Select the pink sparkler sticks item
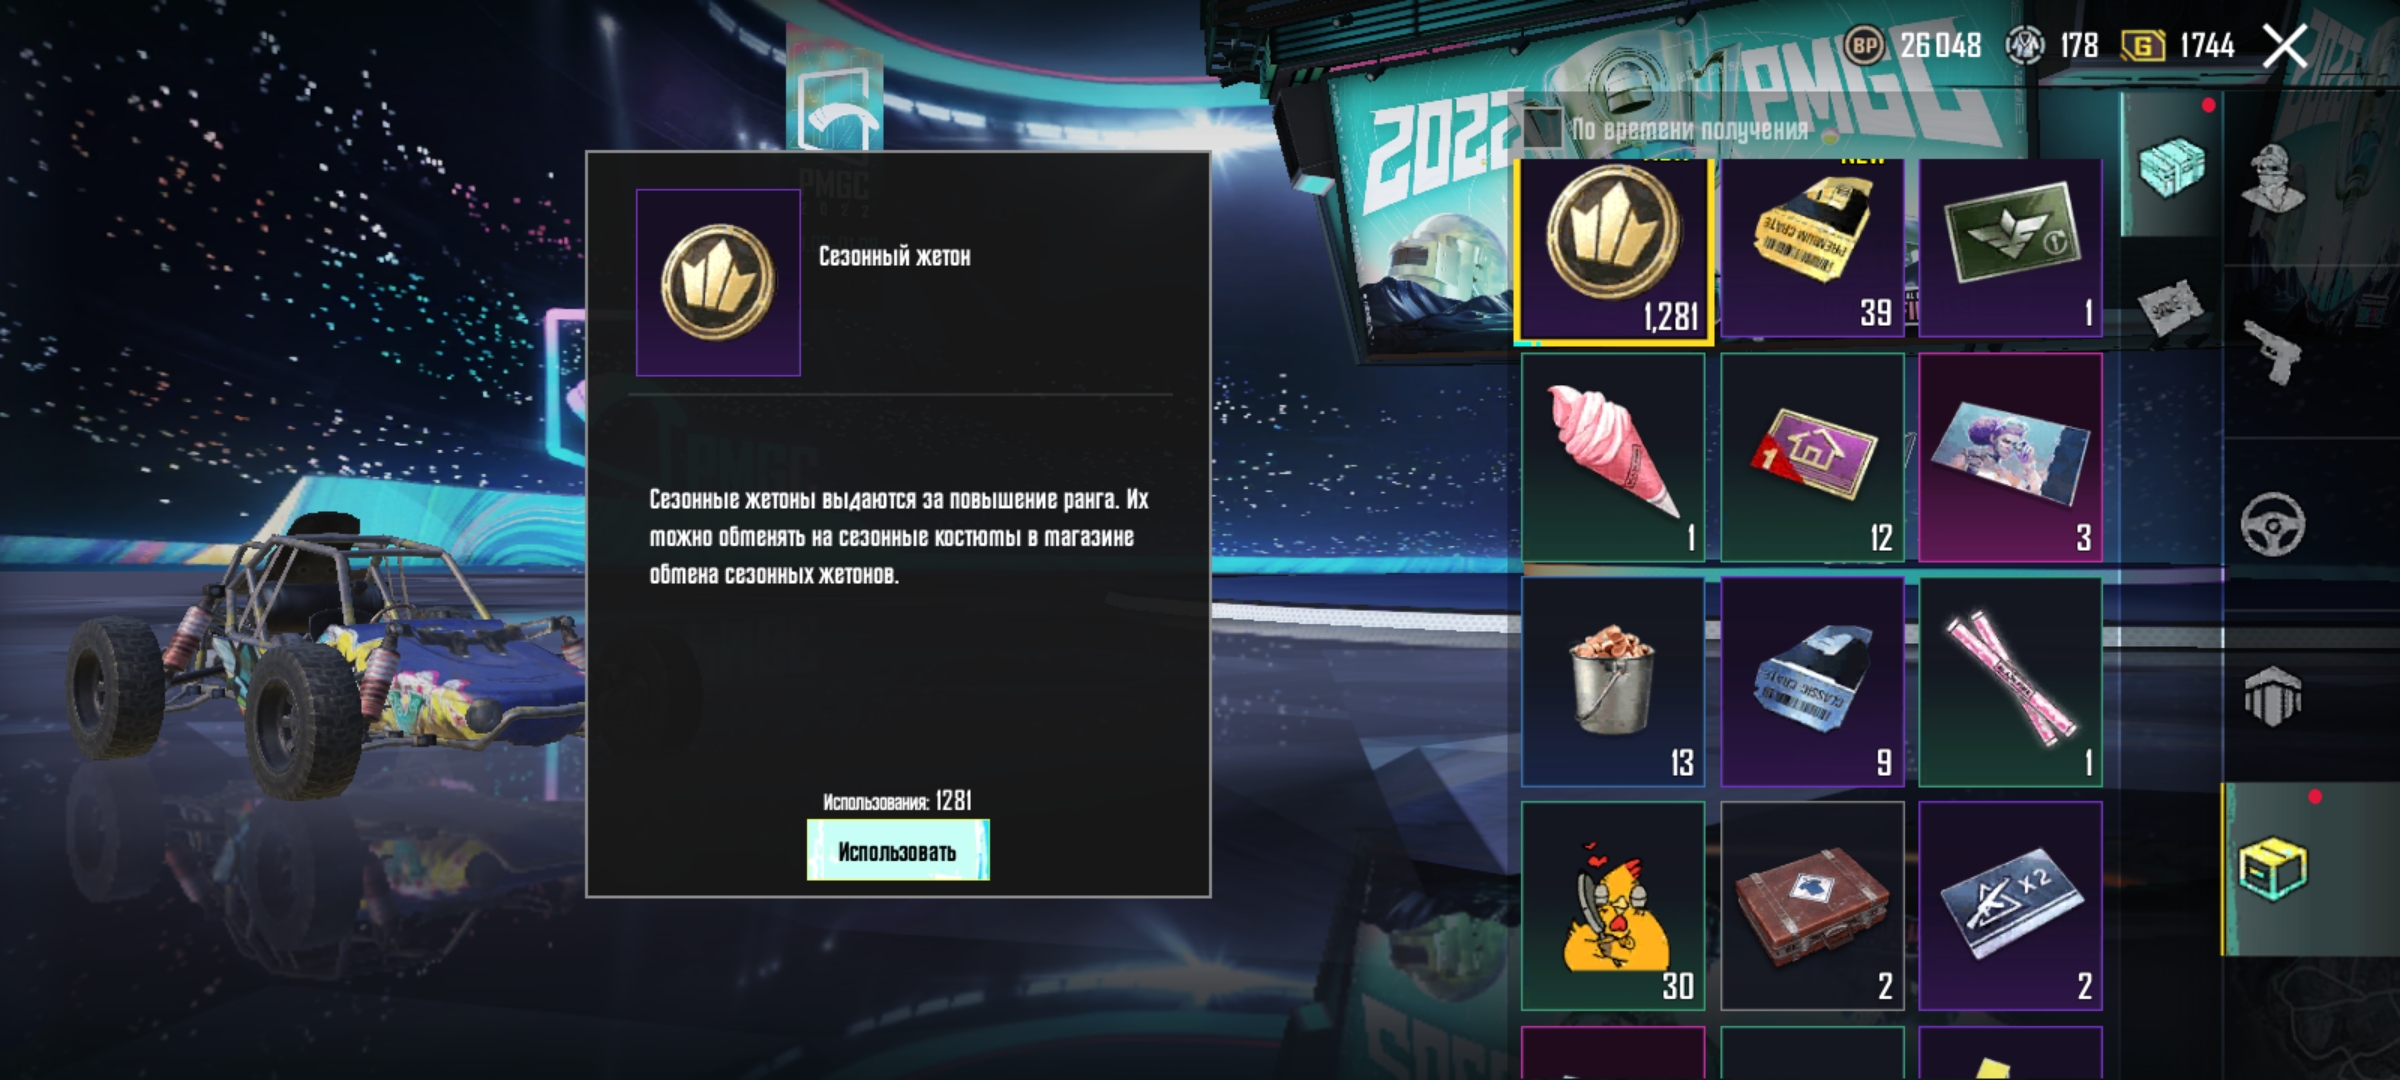Image resolution: width=2400 pixels, height=1080 pixels. pyautogui.click(x=2011, y=681)
